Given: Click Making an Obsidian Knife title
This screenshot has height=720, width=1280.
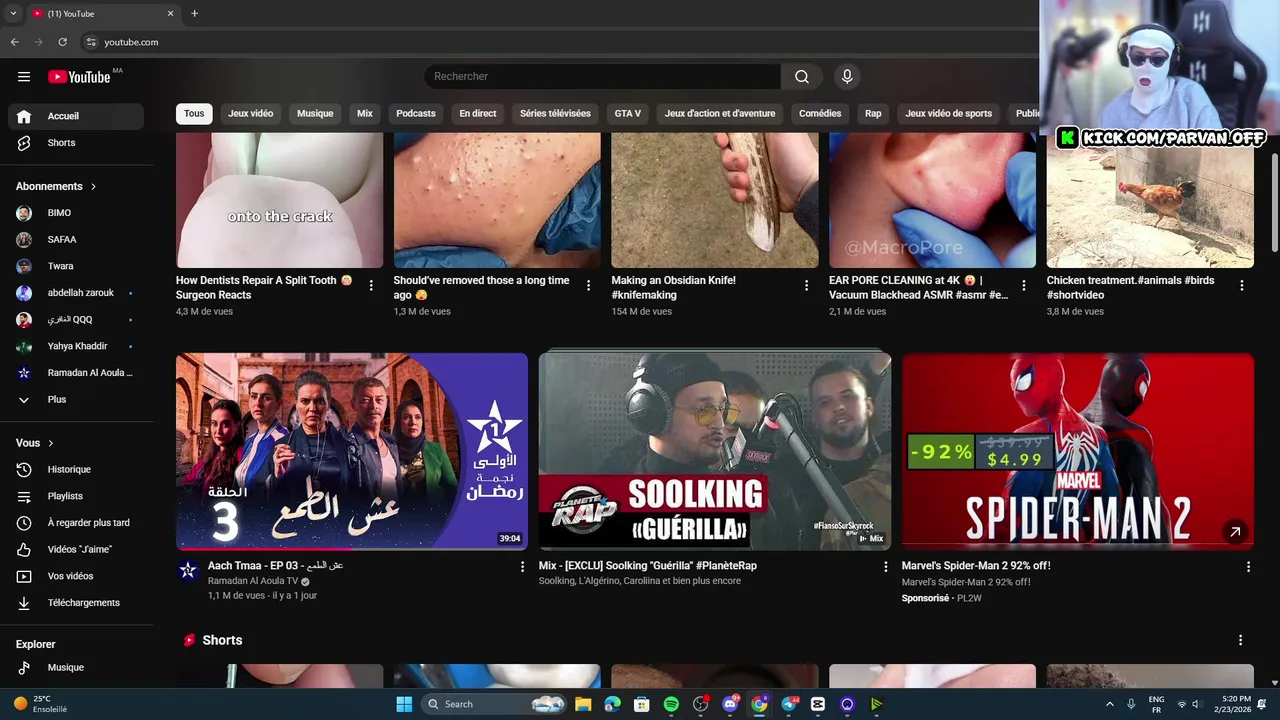Looking at the screenshot, I should 674,288.
